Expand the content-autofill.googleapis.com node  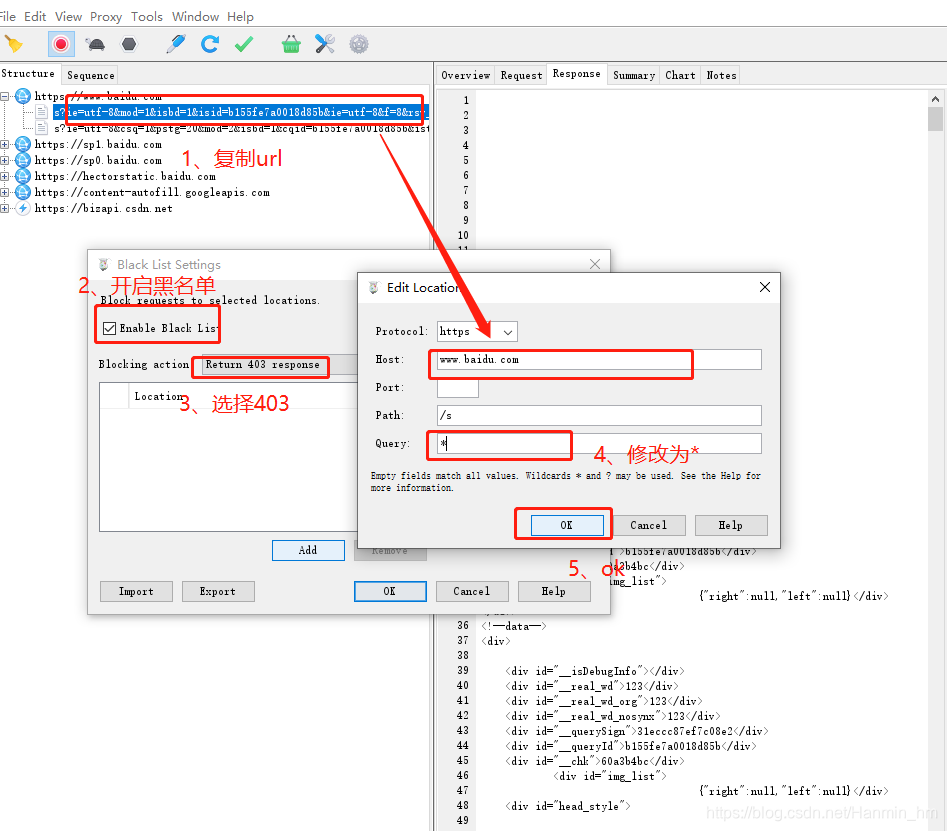(5, 192)
